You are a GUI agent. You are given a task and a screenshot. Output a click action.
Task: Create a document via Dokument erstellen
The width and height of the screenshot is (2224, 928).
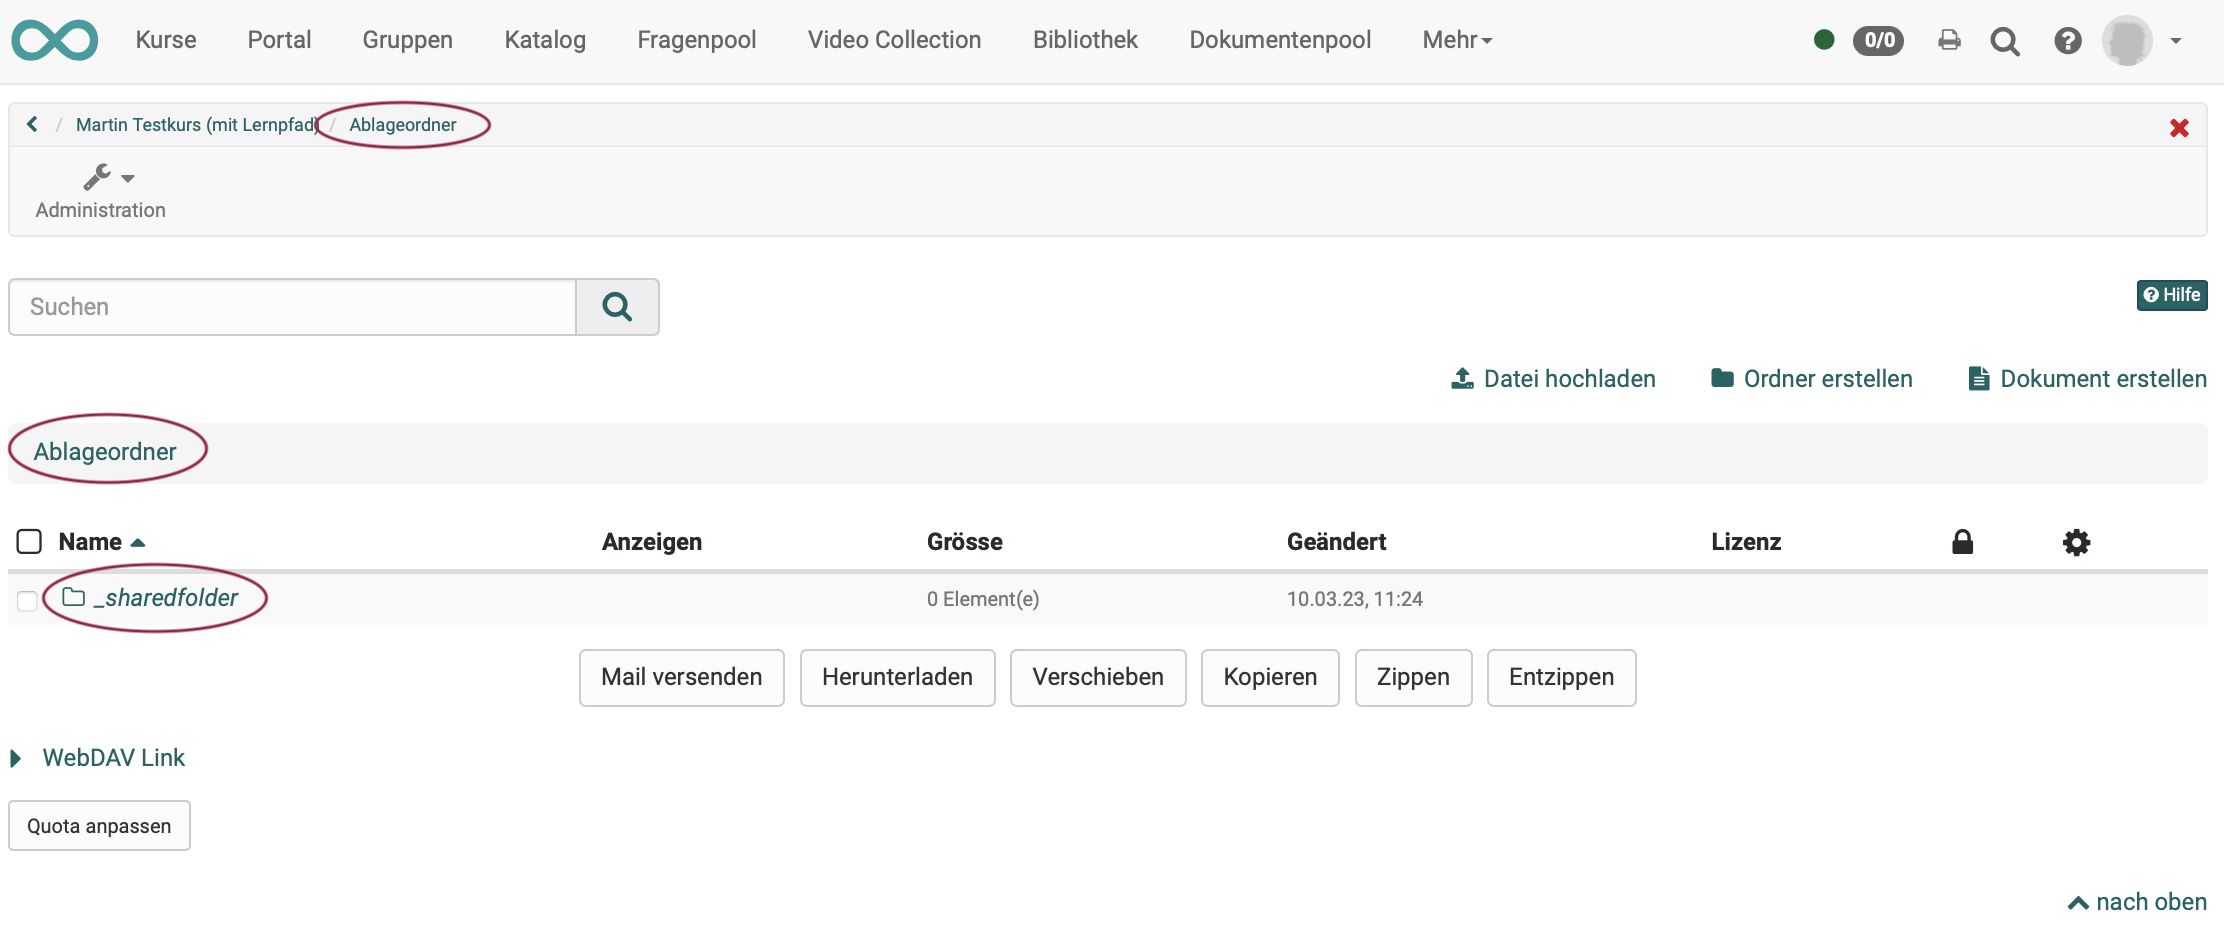coord(2086,378)
